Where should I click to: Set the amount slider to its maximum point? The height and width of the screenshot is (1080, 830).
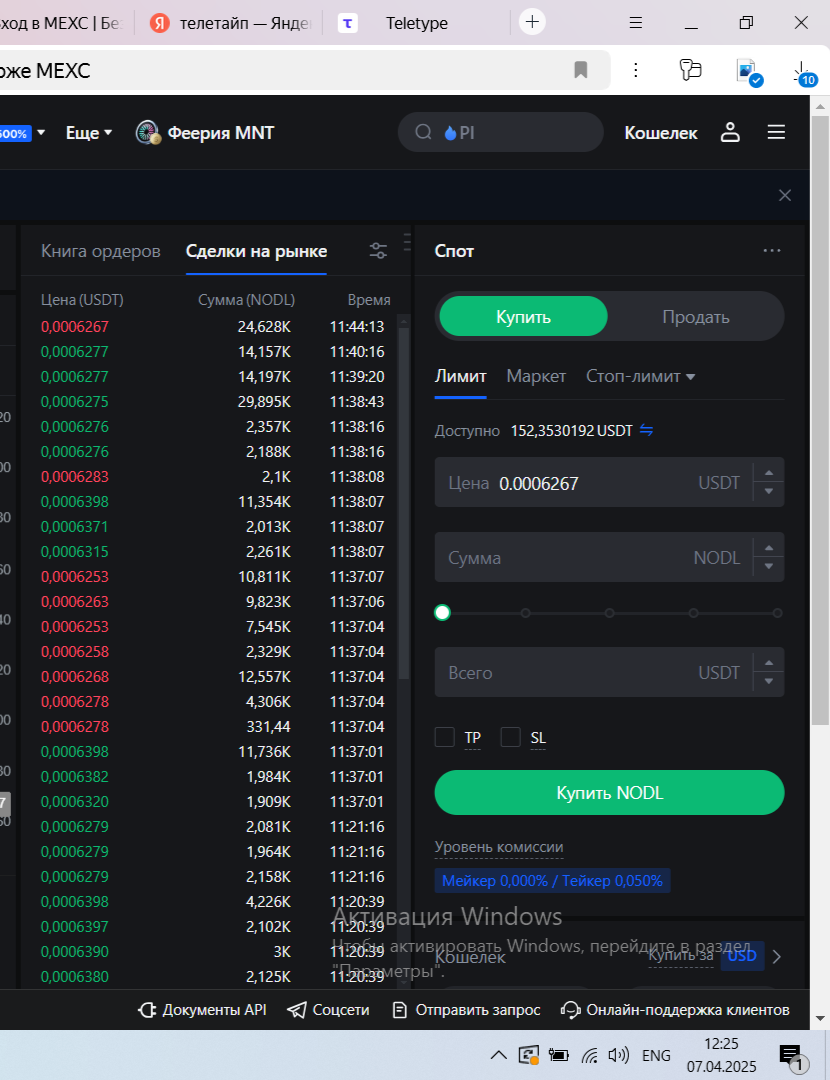click(777, 612)
